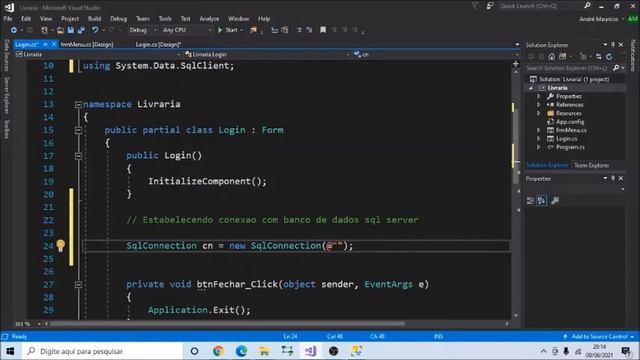
Task: Click the split editor plus button
Action: coord(516,64)
